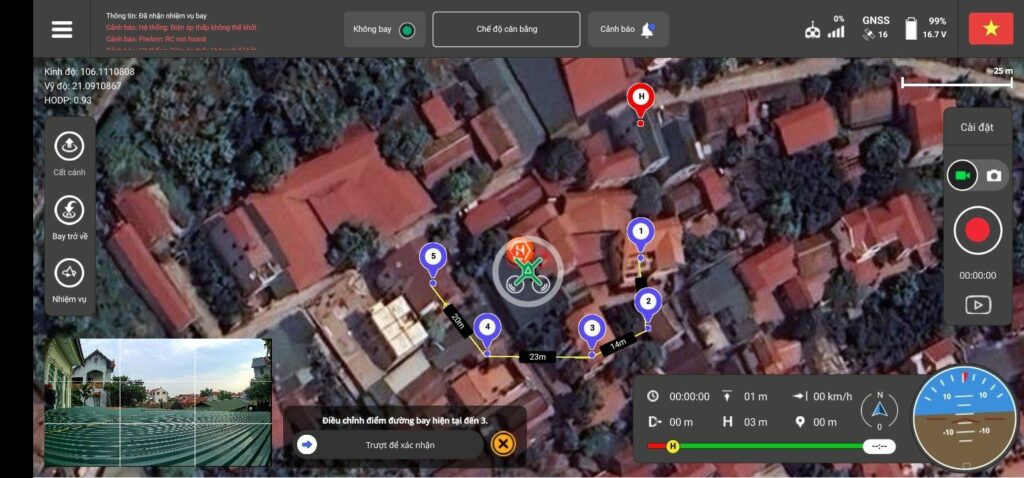Open the Cảnh báo alerts bell
Image resolution: width=1024 pixels, height=478 pixels.
pos(628,29)
